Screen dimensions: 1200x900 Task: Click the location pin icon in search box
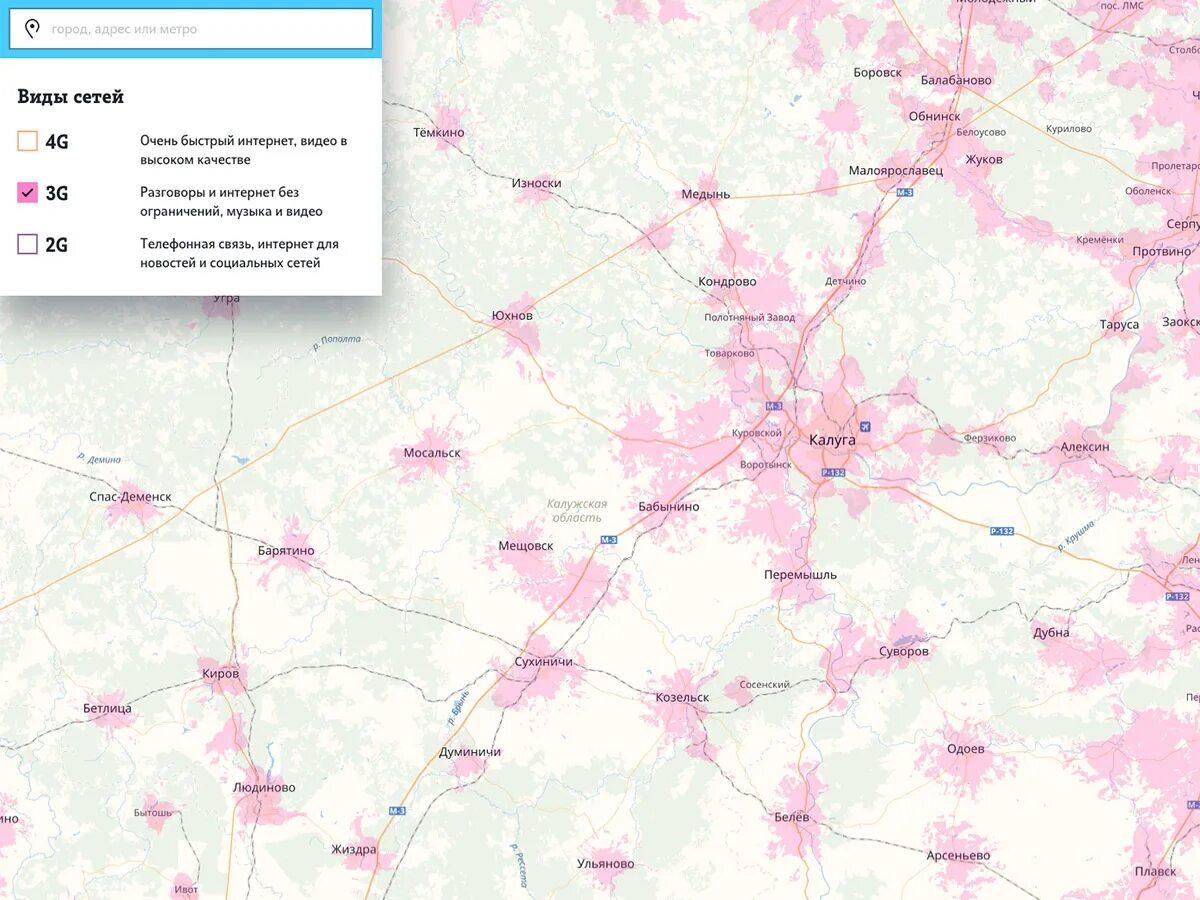click(32, 29)
